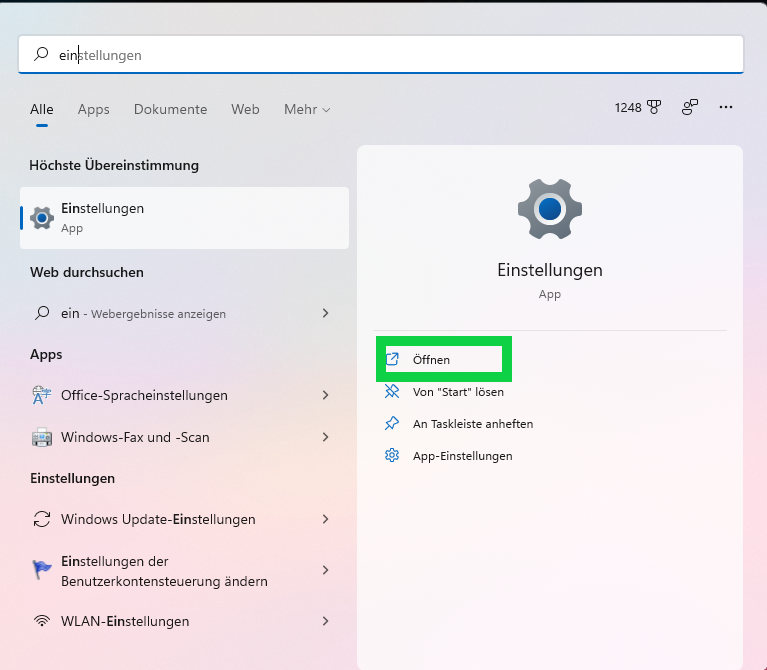
Task: Click the 1248 rewards points count
Action: (628, 108)
